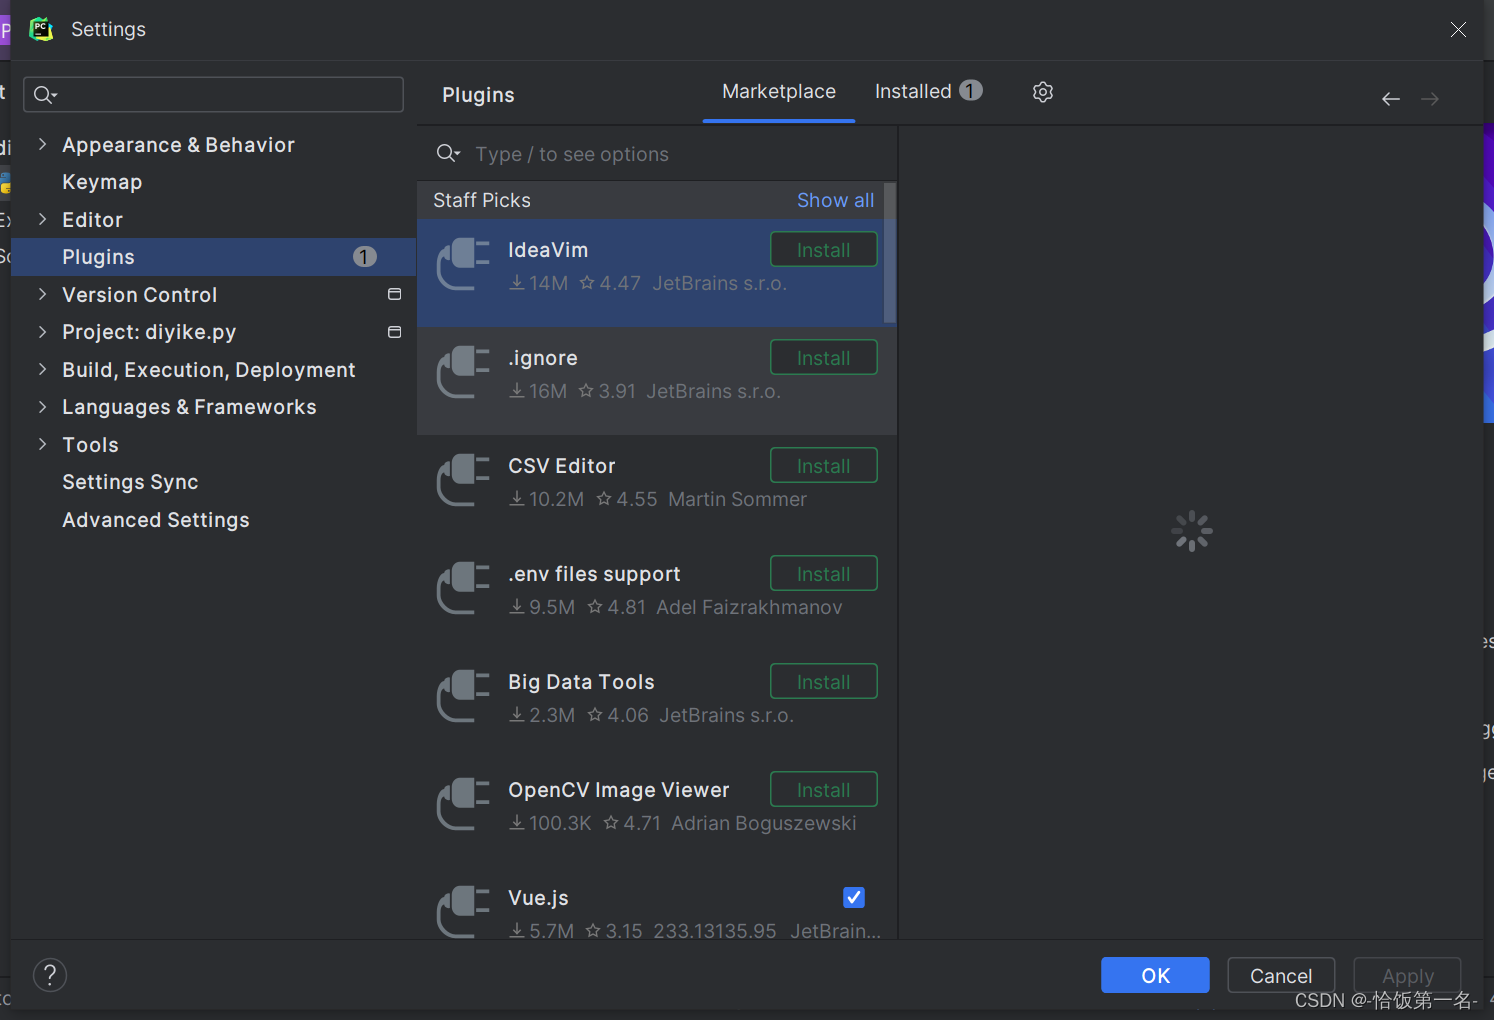Click the OpenCV Image Viewer plugin icon
Viewport: 1494px width, 1020px height.
coord(463,804)
